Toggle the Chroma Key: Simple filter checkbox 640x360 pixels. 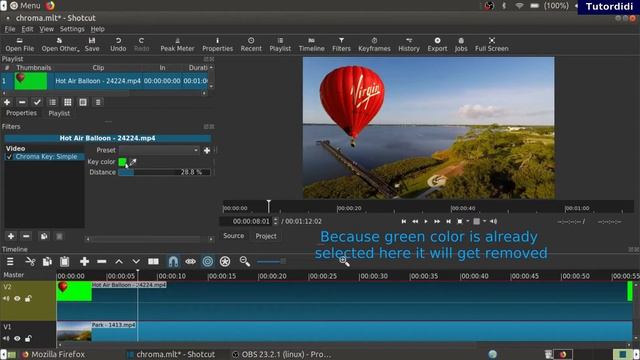(9, 157)
